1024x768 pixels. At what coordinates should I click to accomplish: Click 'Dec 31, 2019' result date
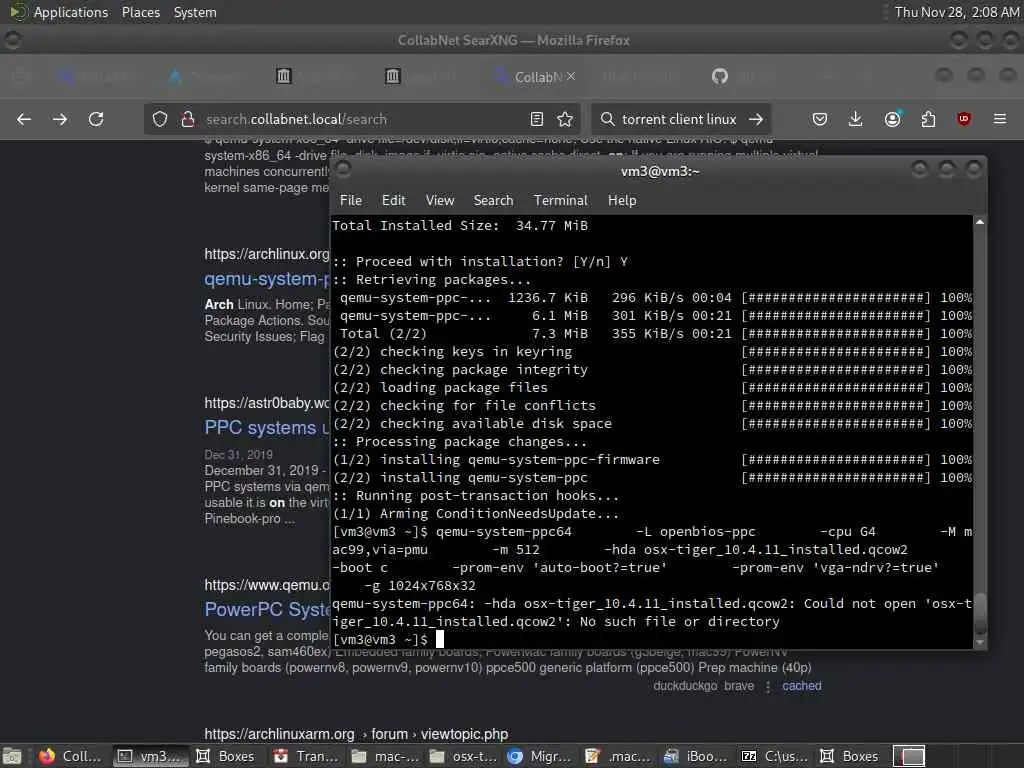tap(238, 455)
